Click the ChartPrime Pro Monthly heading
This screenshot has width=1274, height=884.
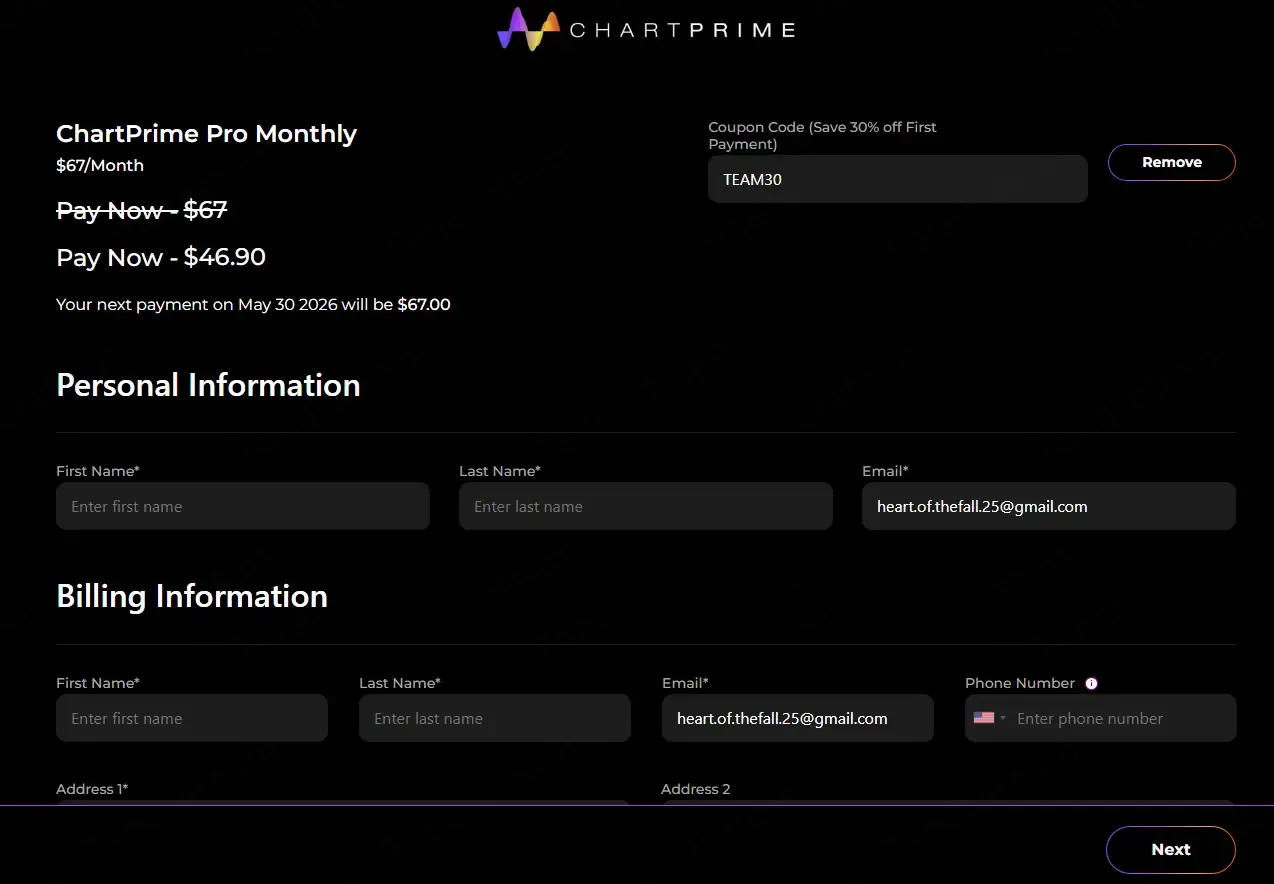point(206,134)
